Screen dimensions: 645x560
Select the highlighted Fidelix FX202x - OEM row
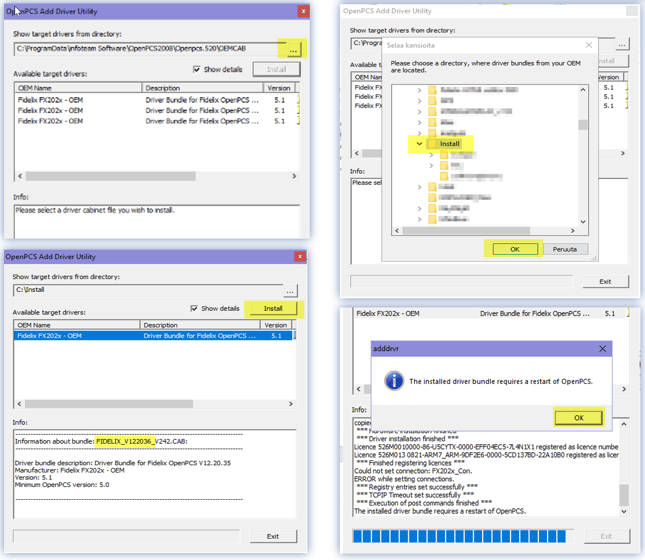[x=154, y=336]
